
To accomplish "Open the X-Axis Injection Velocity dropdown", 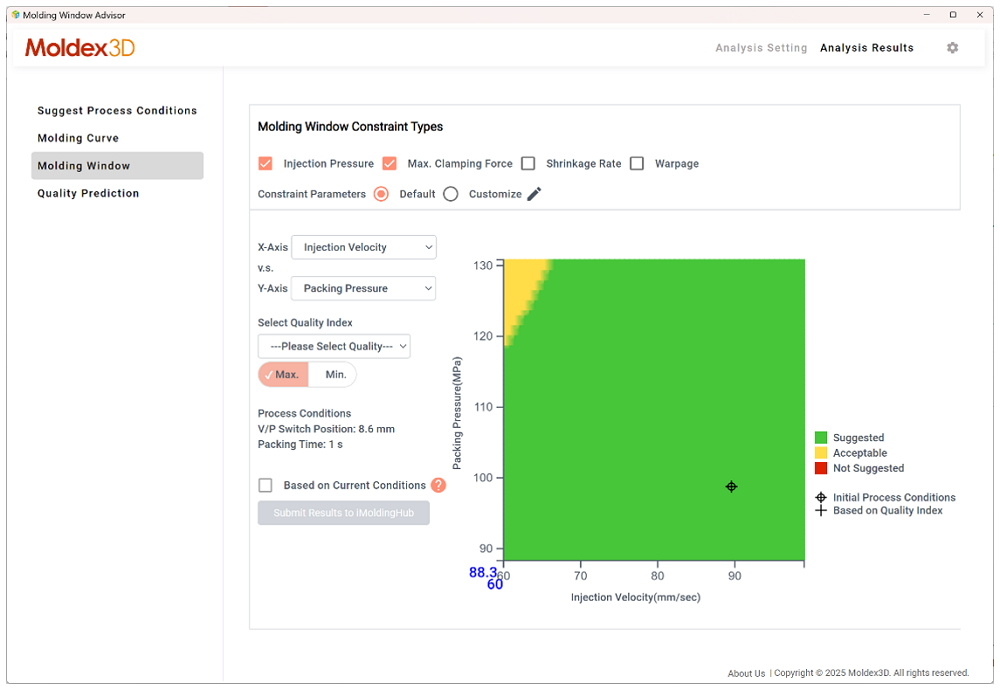I will pyautogui.click(x=364, y=247).
